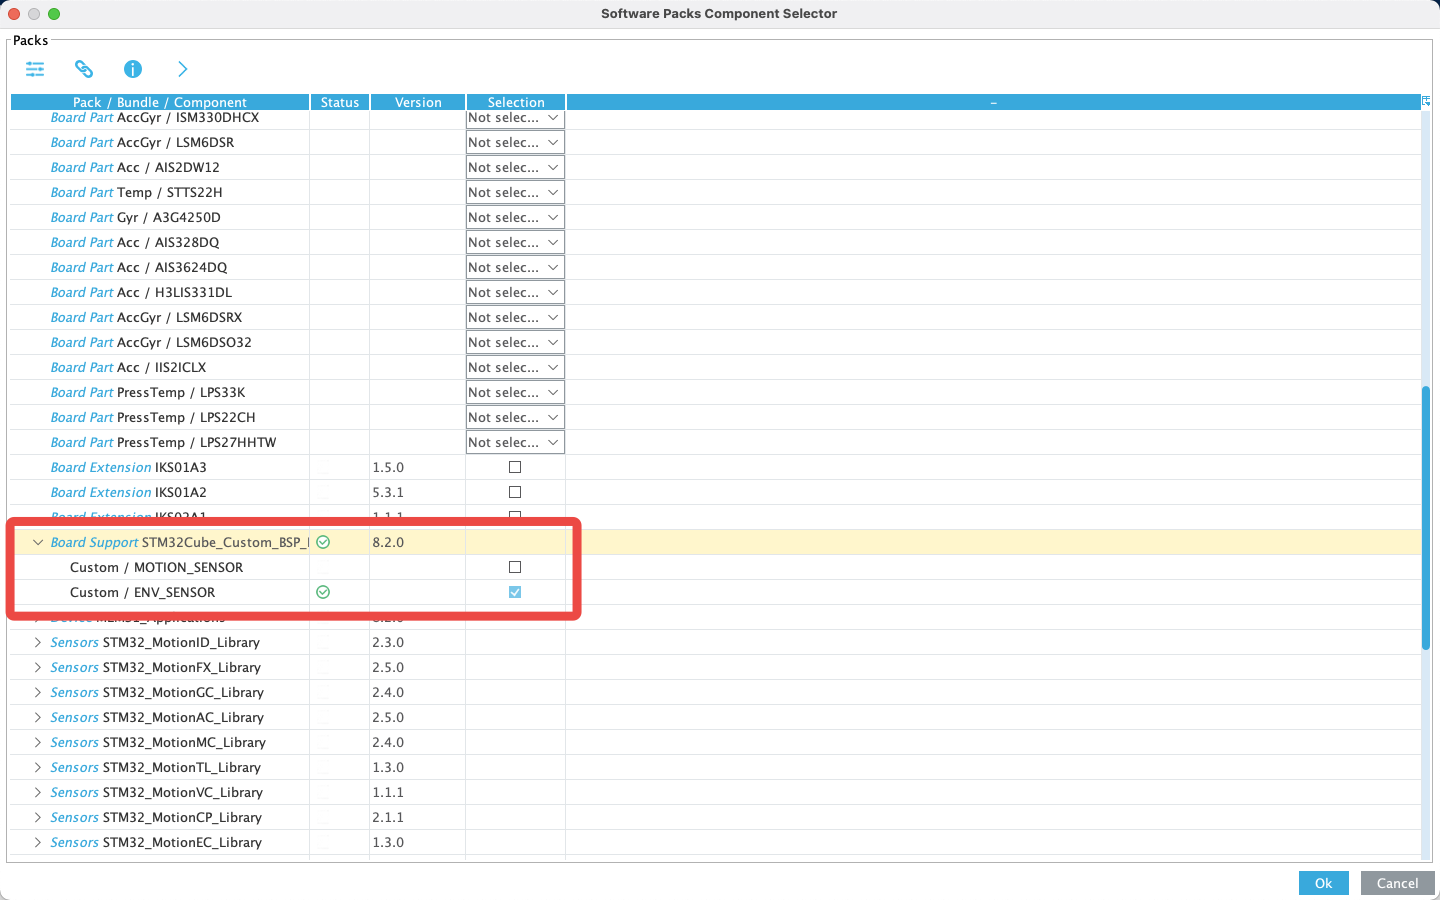Open selection dropdown for PressTemp / LPS27HHTW
Viewport: 1440px width, 900px height.
point(515,442)
